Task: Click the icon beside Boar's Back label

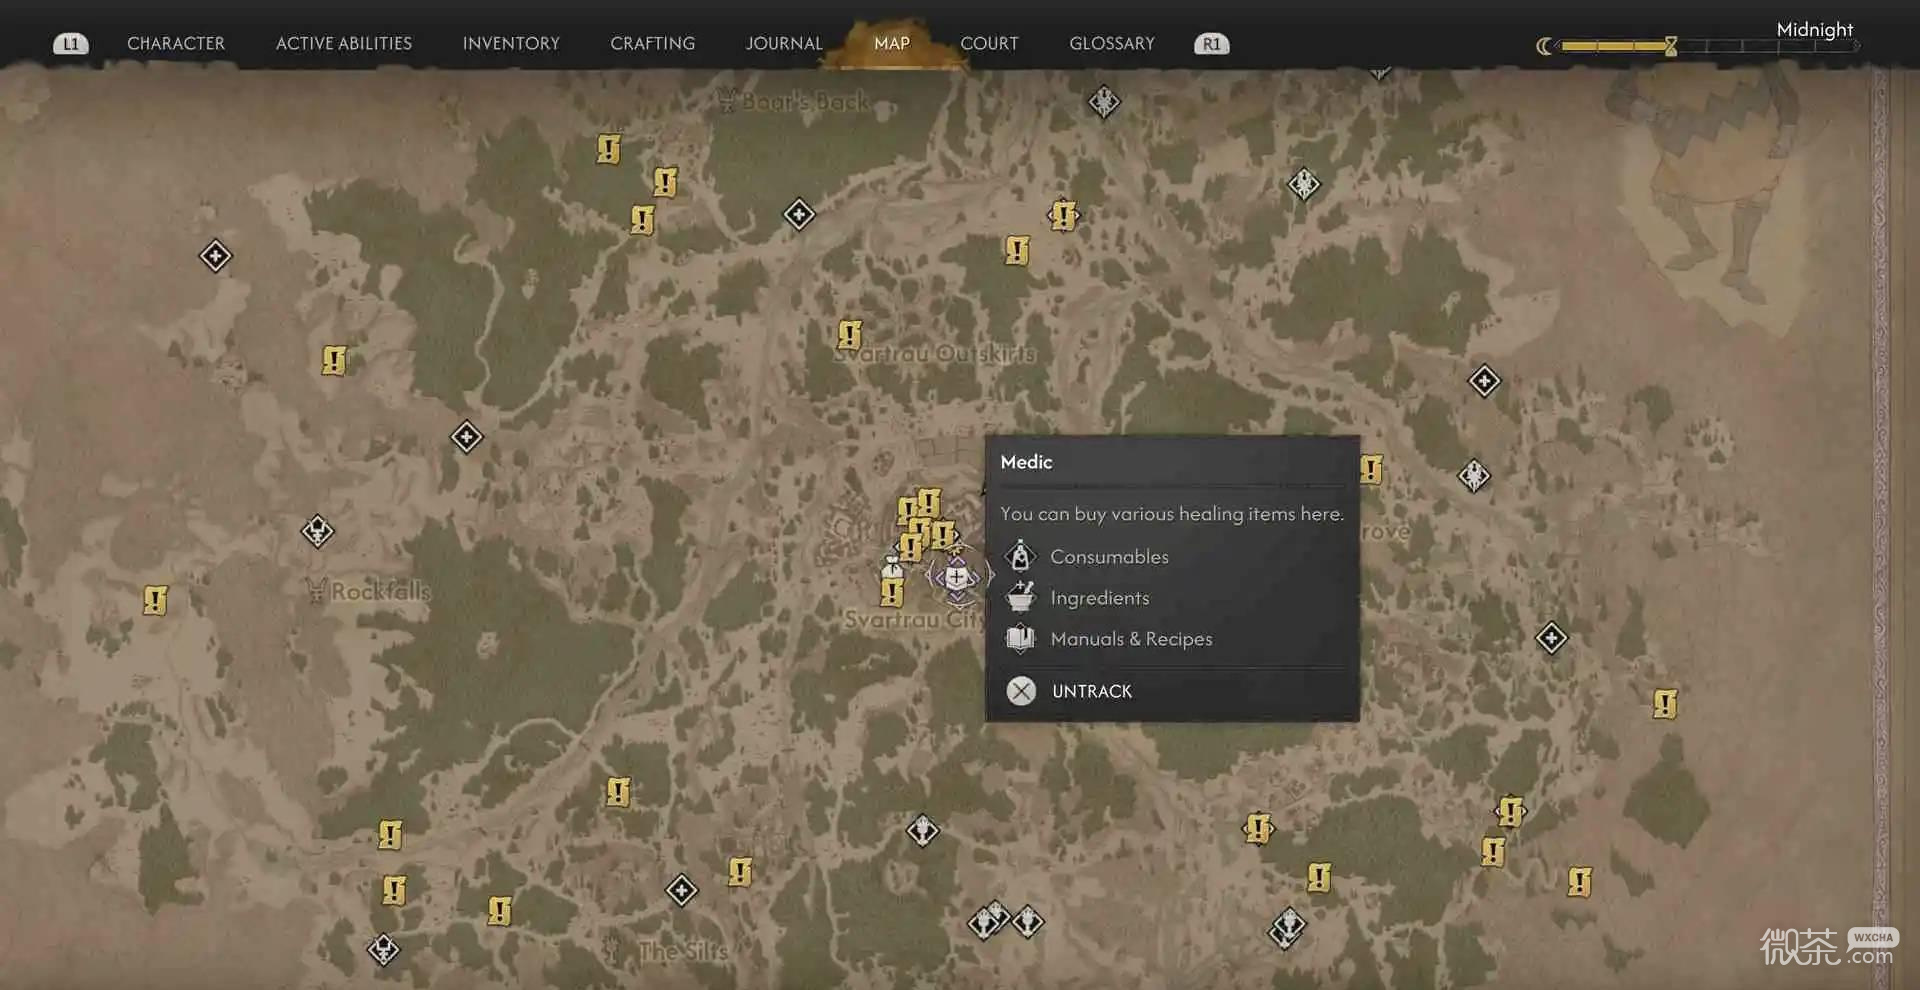Action: [x=727, y=100]
